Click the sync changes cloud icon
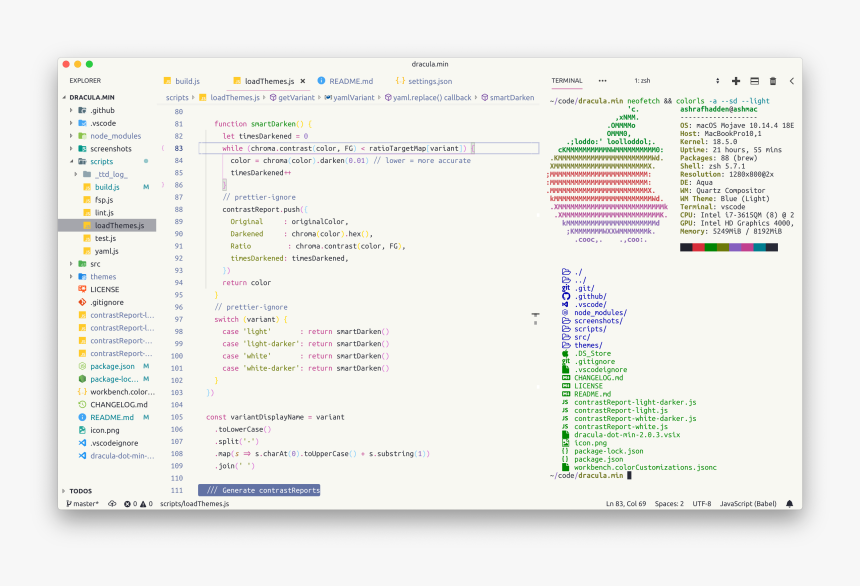860x586 pixels. coord(112,504)
